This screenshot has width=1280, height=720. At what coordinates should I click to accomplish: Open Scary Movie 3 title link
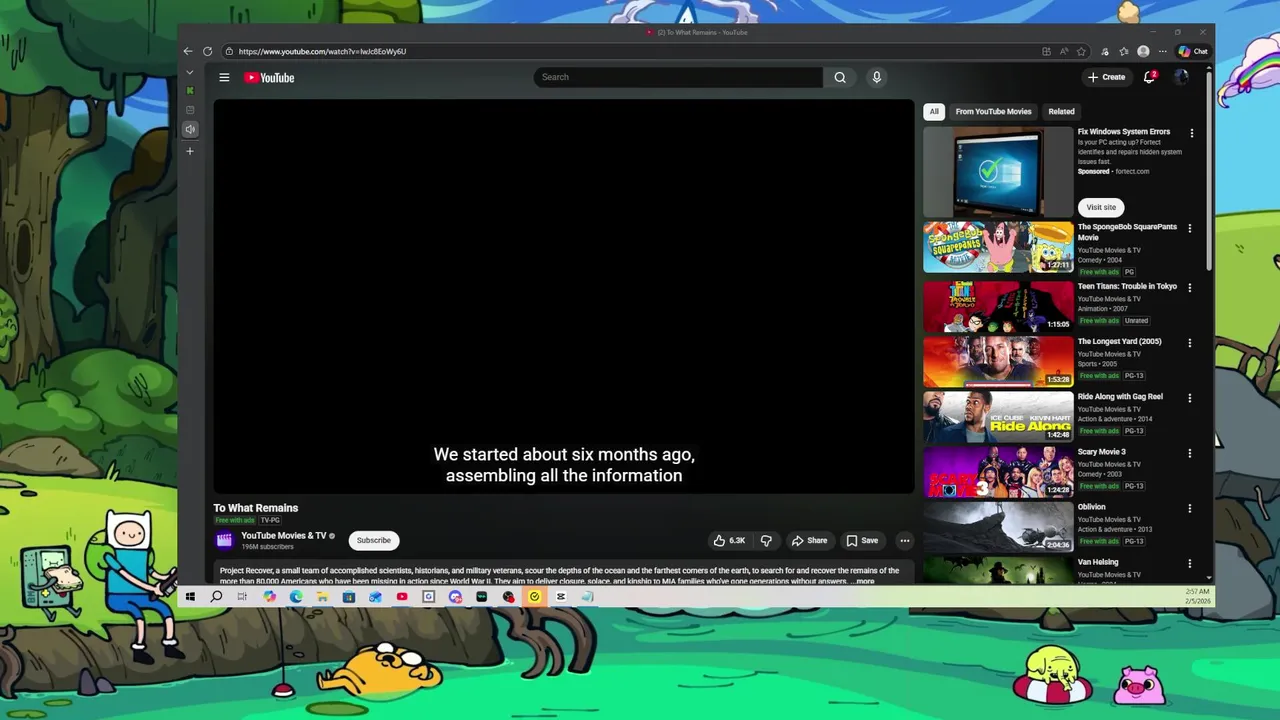(1101, 452)
